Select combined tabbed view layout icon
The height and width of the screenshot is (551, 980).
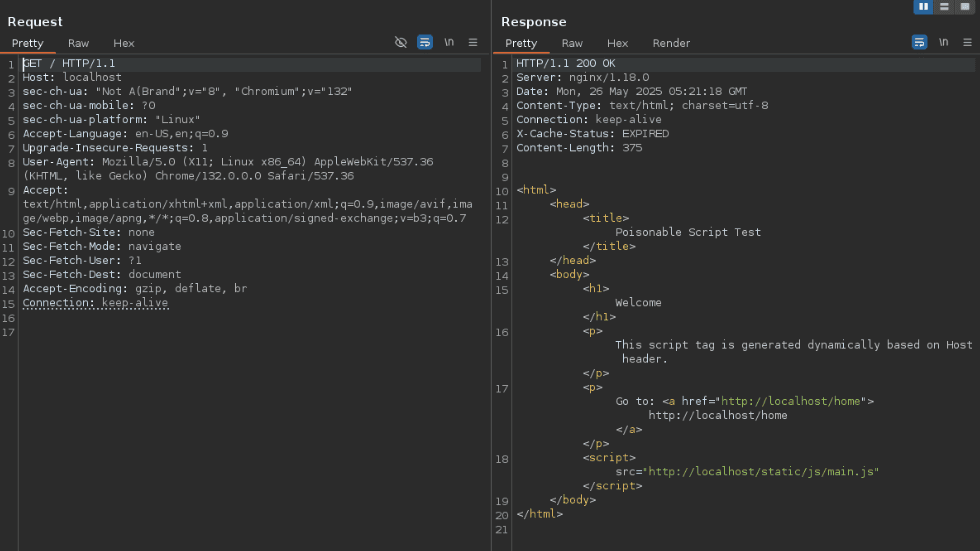965,7
